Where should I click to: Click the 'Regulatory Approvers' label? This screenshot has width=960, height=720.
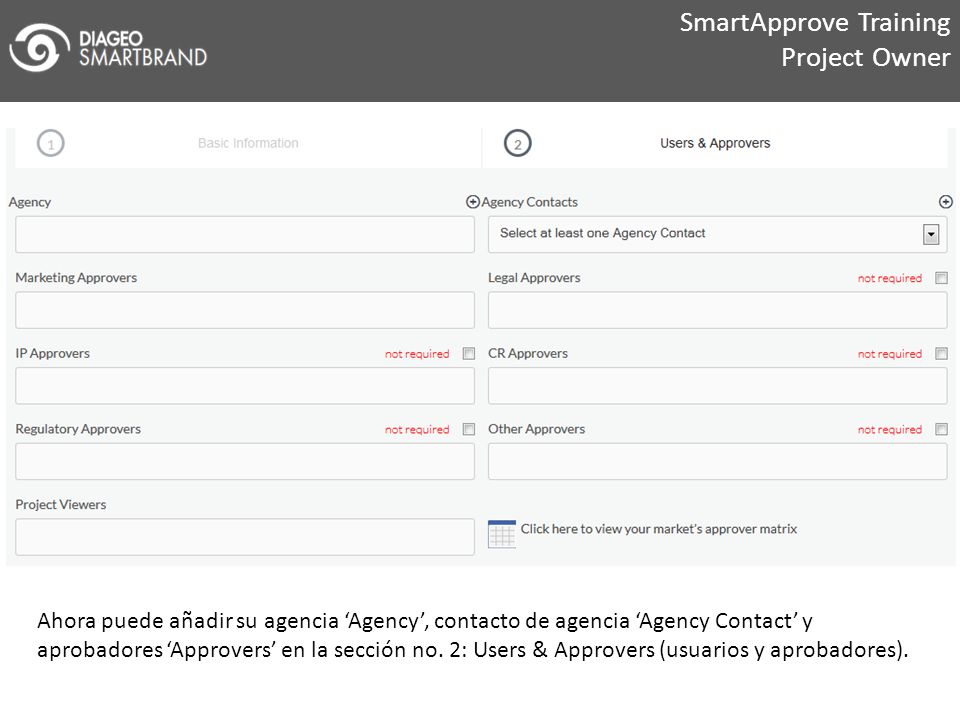coord(78,429)
